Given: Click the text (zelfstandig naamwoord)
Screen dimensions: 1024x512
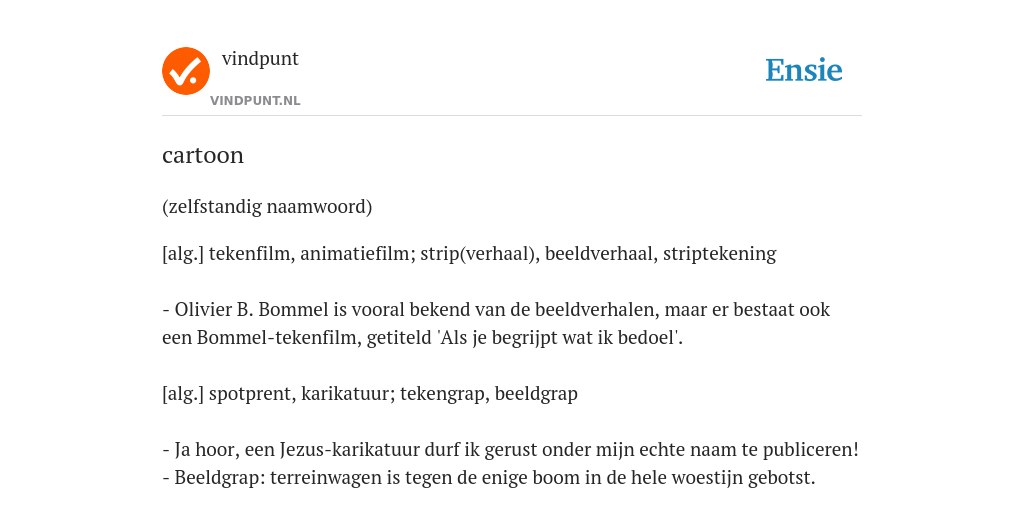Looking at the screenshot, I should click(x=267, y=207).
